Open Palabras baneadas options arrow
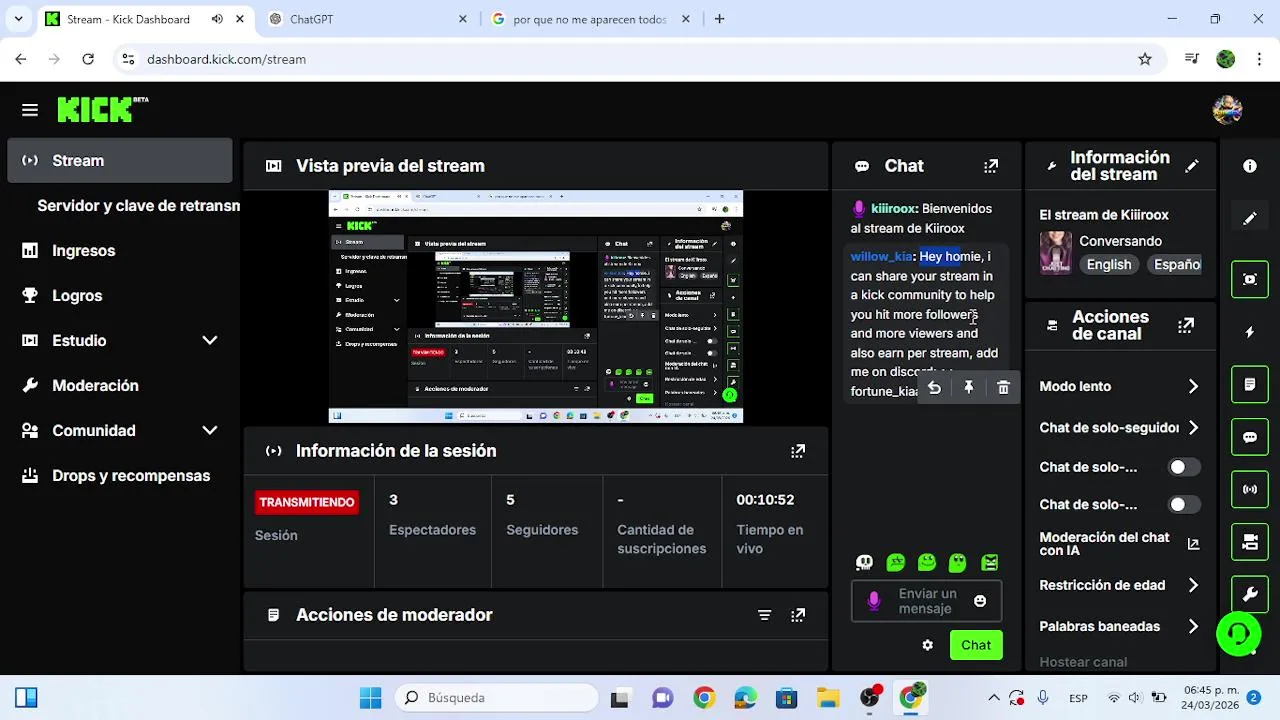This screenshot has height=720, width=1280. tap(1193, 627)
